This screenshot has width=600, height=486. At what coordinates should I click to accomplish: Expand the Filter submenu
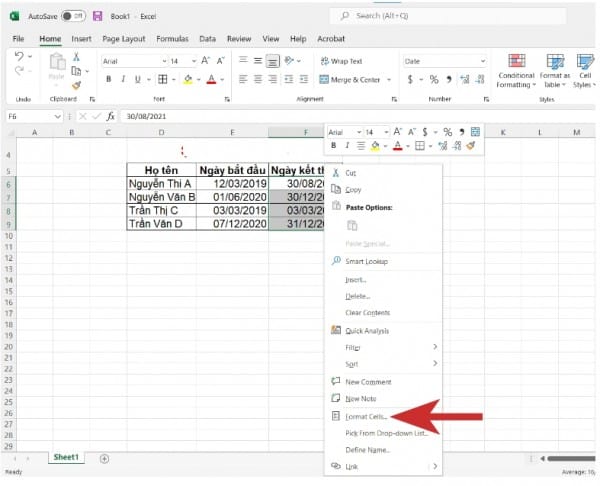click(383, 347)
